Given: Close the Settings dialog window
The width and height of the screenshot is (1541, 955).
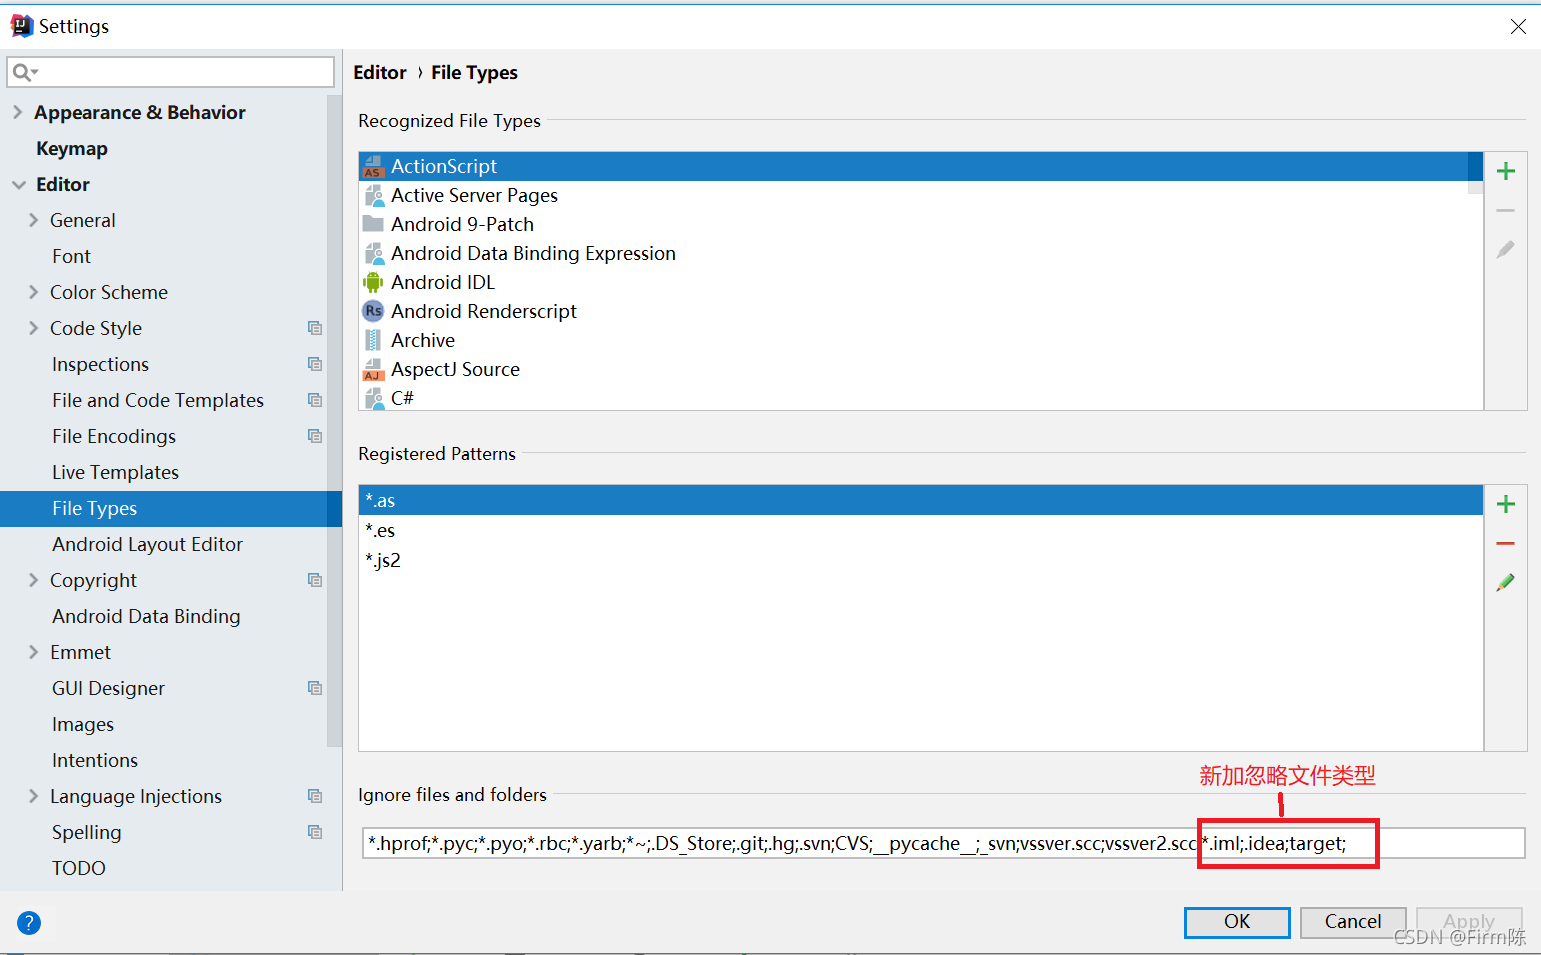Looking at the screenshot, I should point(1518,27).
